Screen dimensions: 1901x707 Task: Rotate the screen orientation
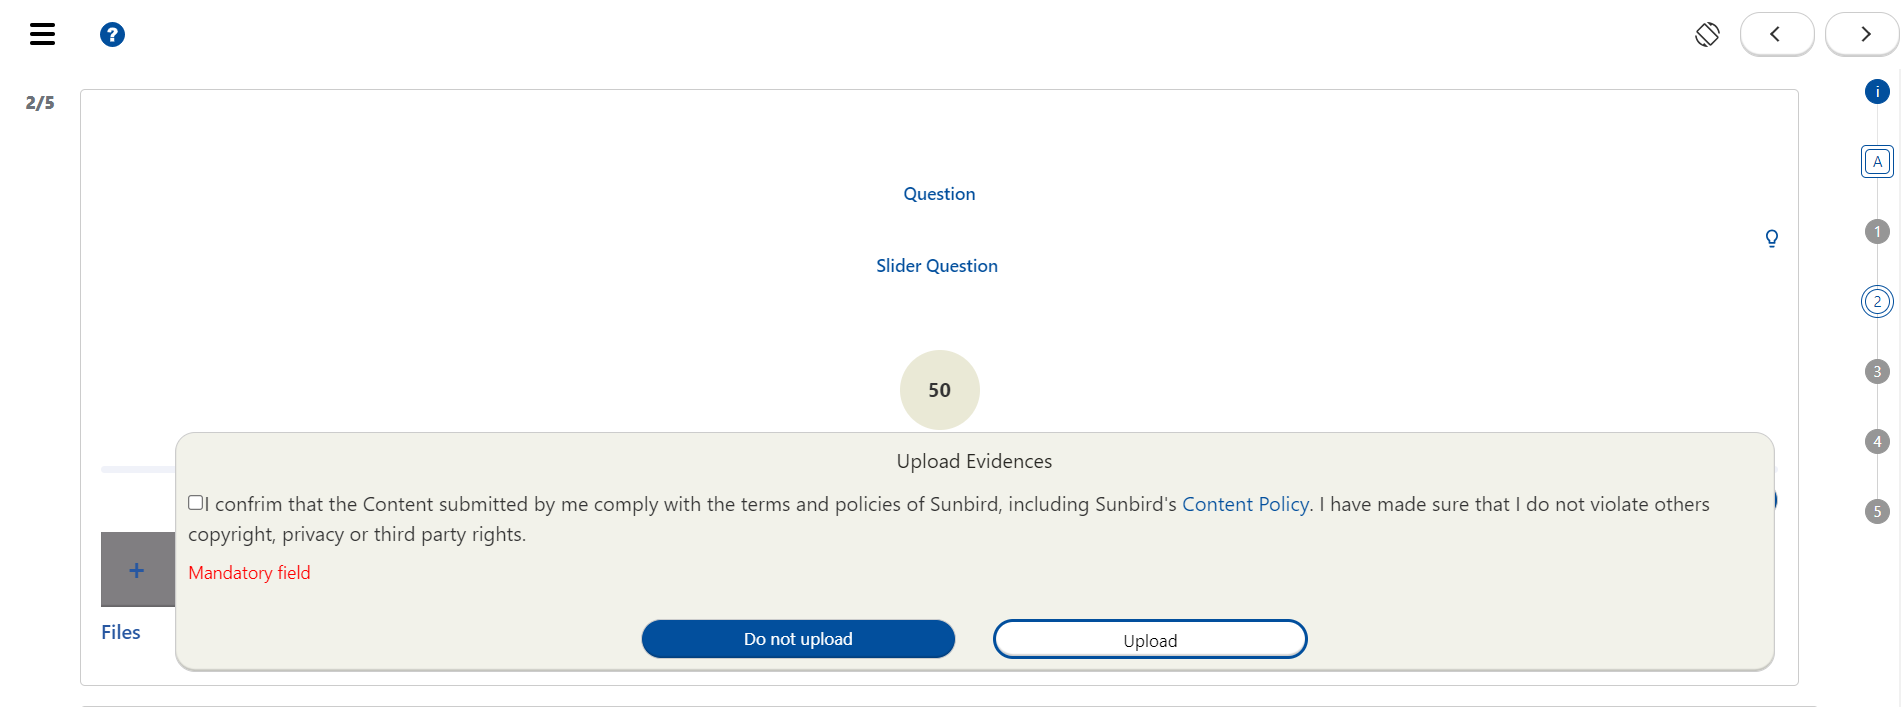pyautogui.click(x=1707, y=35)
